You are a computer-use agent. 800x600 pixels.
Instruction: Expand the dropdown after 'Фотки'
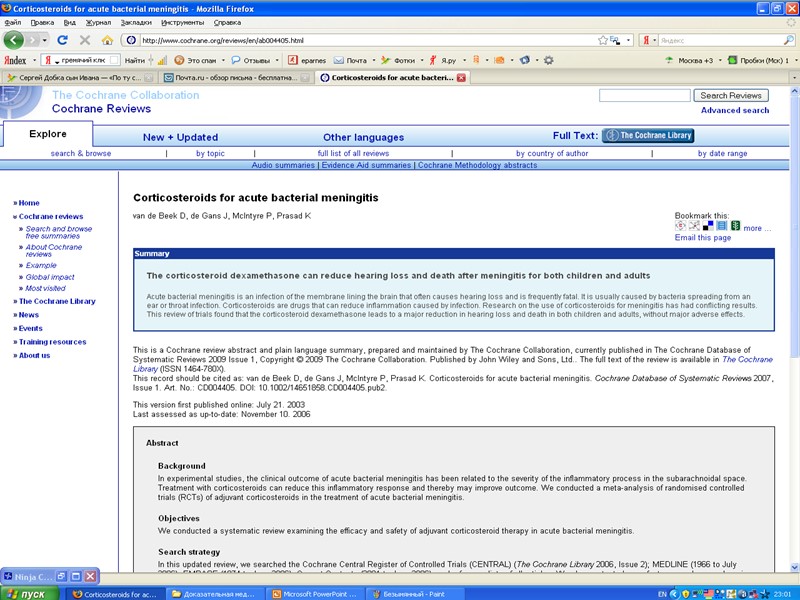click(x=421, y=60)
